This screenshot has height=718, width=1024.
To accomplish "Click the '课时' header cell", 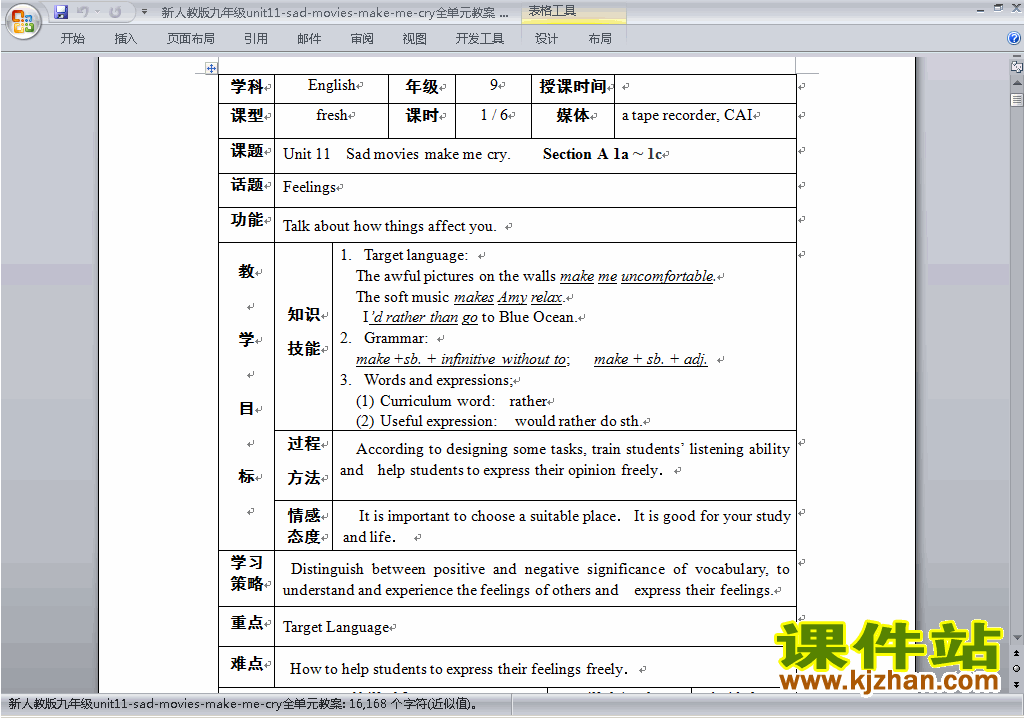I will [422, 120].
